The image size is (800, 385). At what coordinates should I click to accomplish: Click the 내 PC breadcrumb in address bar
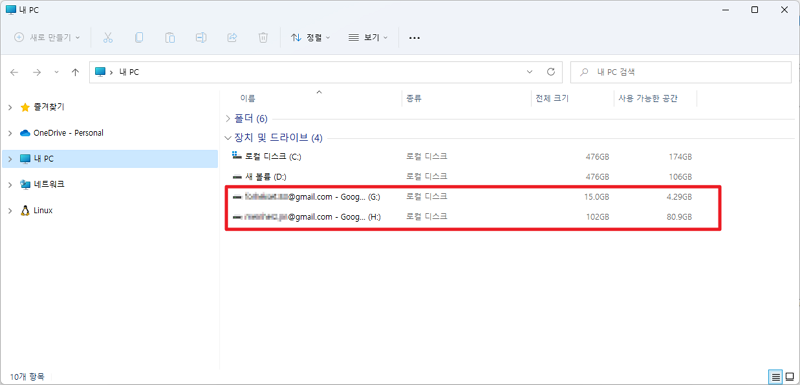pyautogui.click(x=128, y=72)
